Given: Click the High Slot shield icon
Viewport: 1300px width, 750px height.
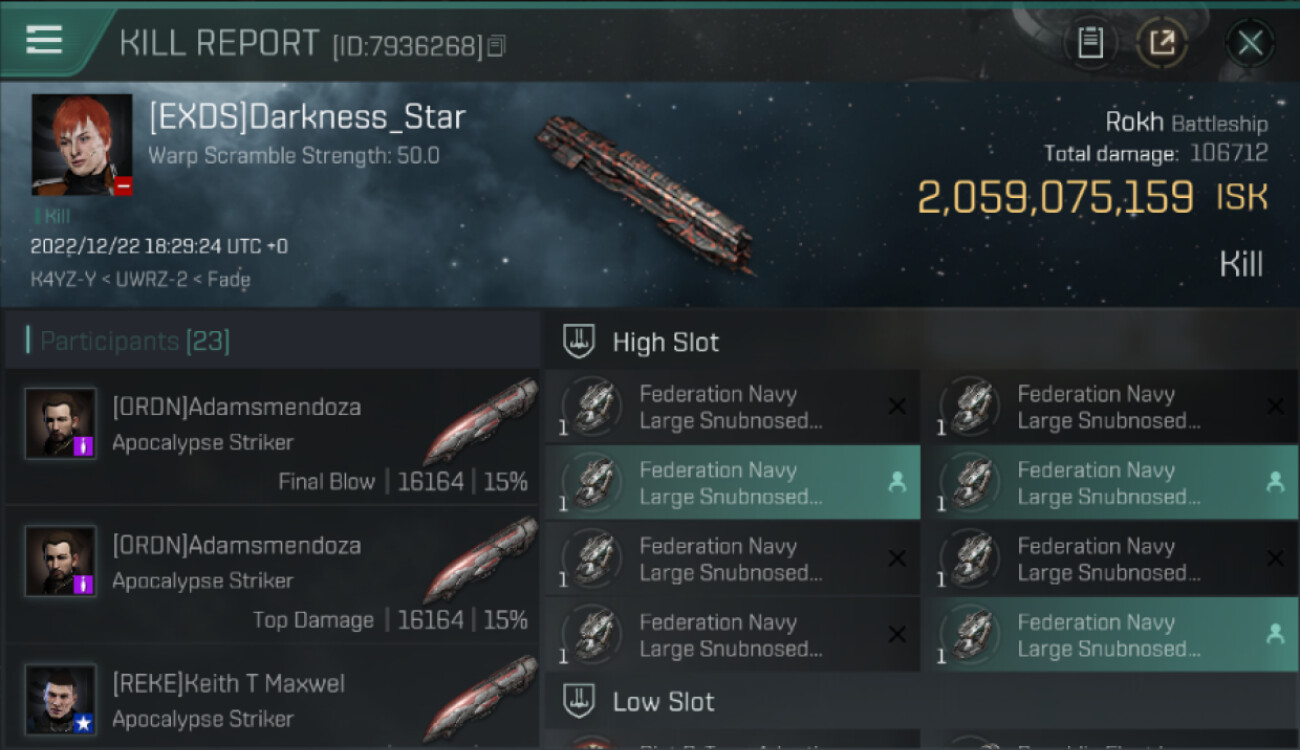Looking at the screenshot, I should click(x=580, y=342).
